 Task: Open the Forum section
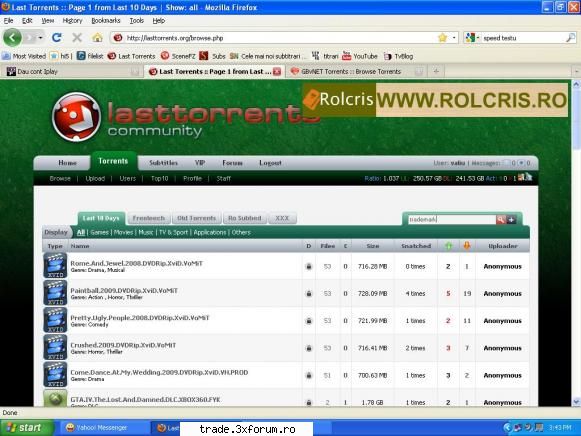[232, 163]
